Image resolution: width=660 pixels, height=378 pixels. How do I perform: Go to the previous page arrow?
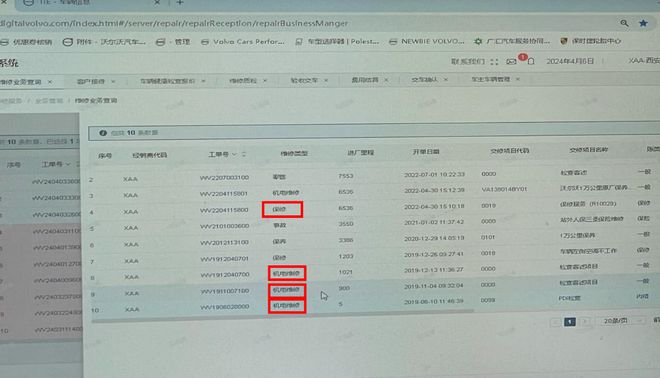(556, 322)
